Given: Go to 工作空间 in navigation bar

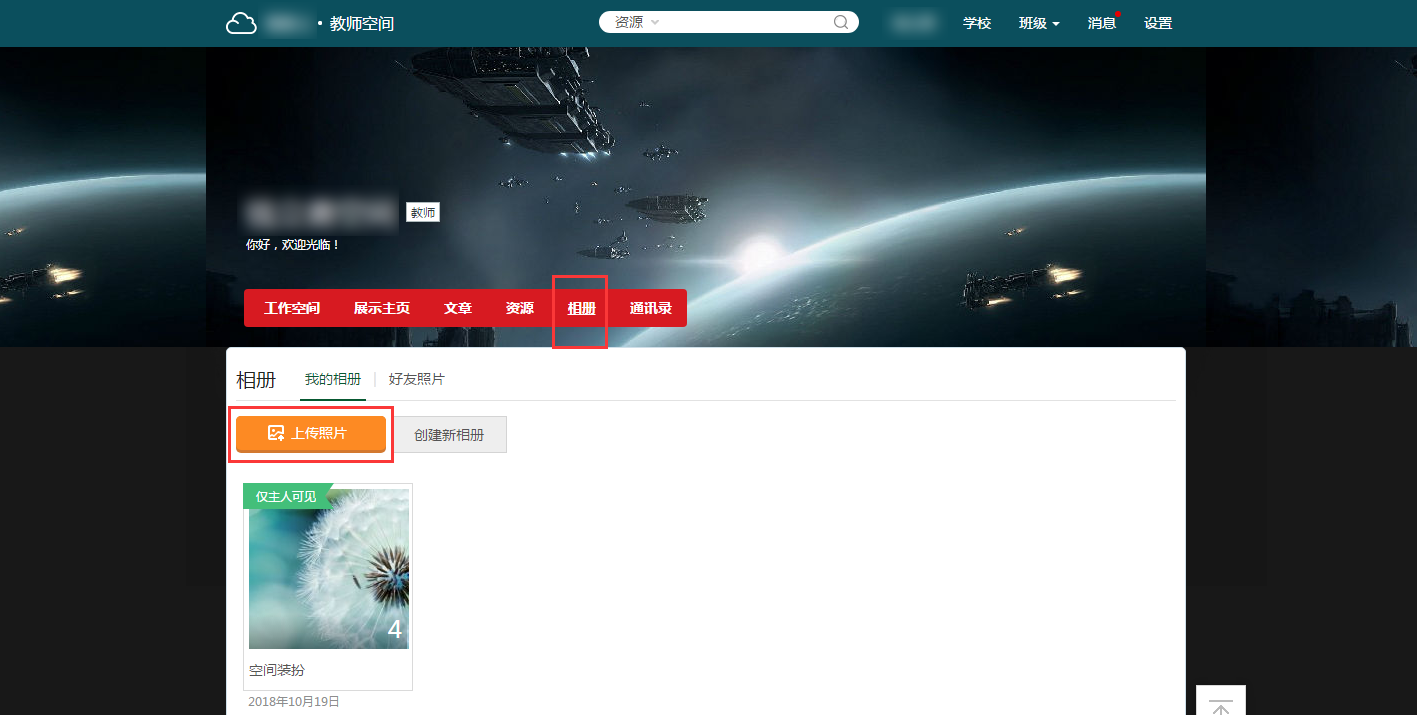Looking at the screenshot, I should 292,308.
